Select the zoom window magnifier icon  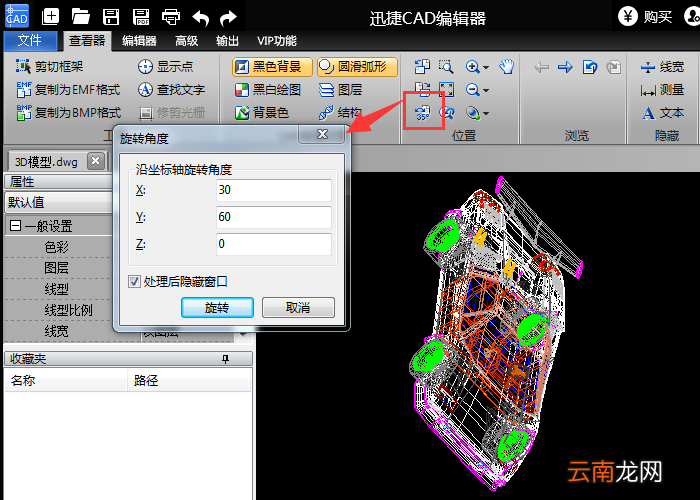tap(446, 67)
